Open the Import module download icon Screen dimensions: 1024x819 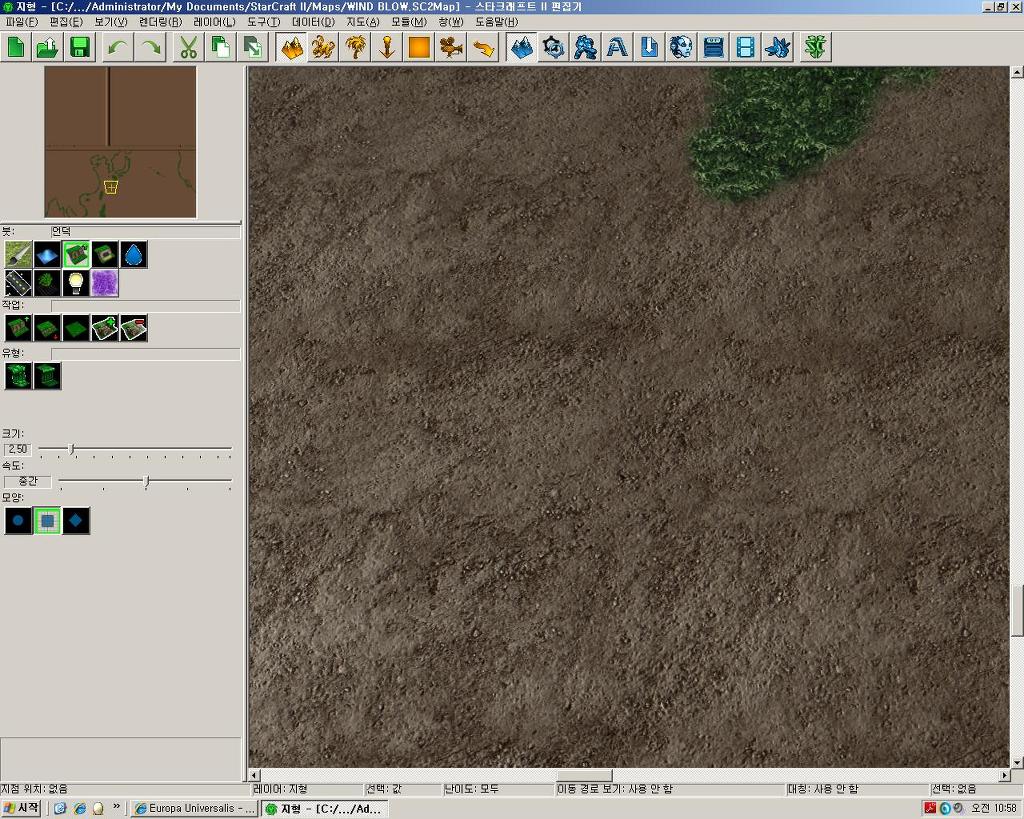[x=649, y=48]
